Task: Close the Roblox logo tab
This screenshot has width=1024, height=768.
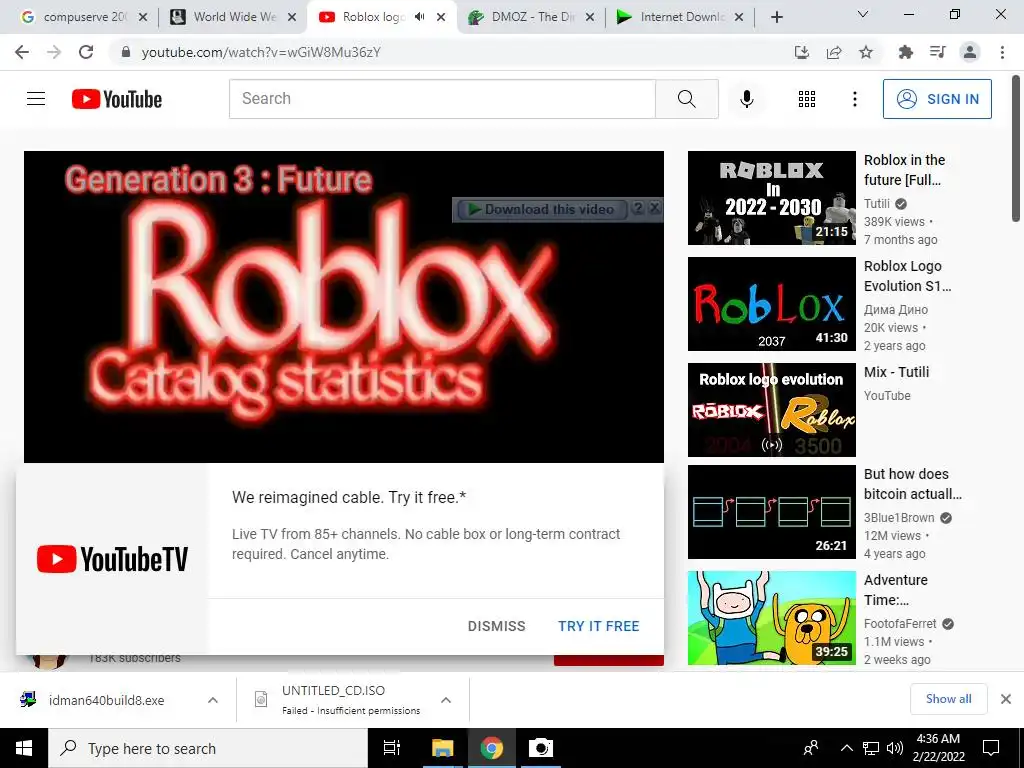Action: [x=441, y=17]
